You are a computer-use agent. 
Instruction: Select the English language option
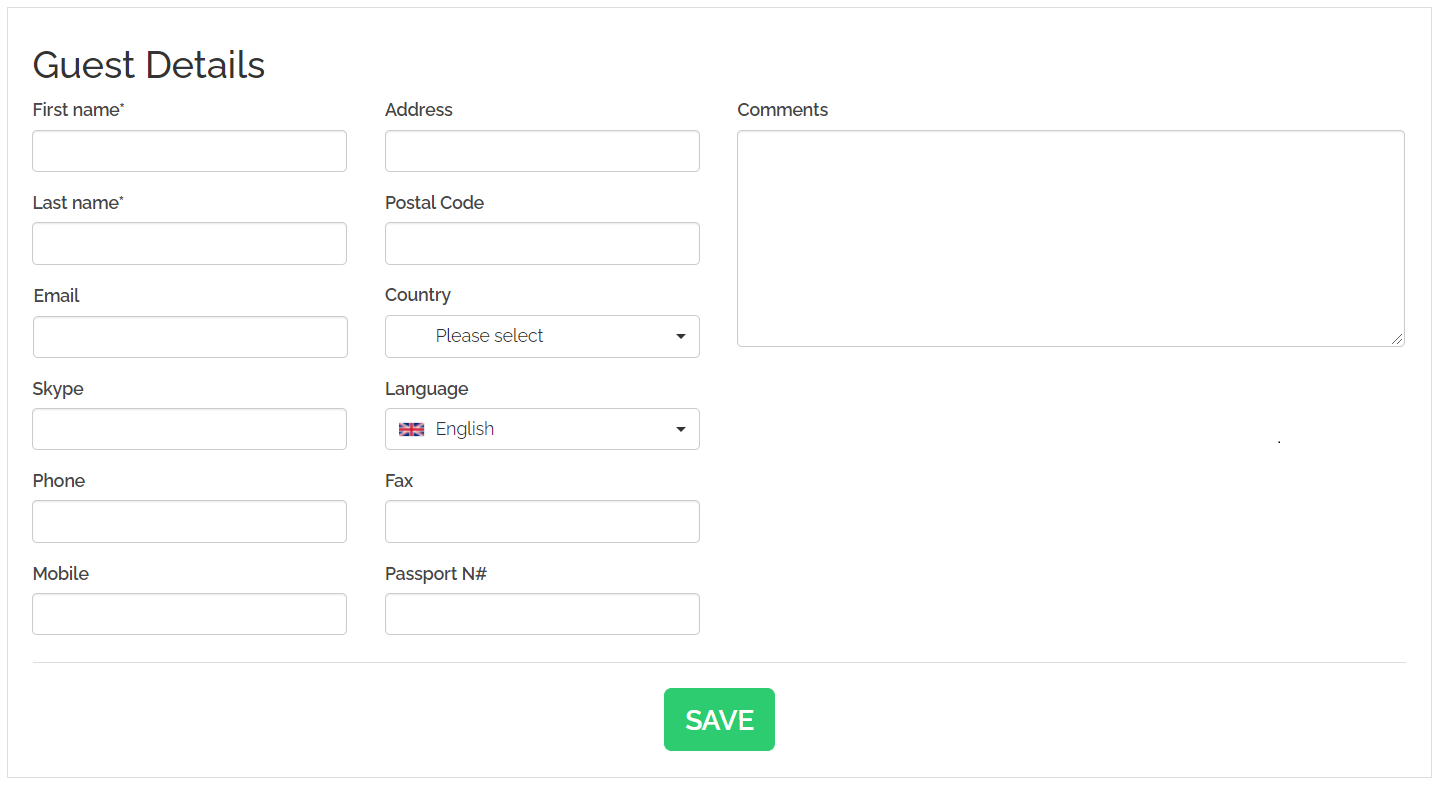[465, 429]
